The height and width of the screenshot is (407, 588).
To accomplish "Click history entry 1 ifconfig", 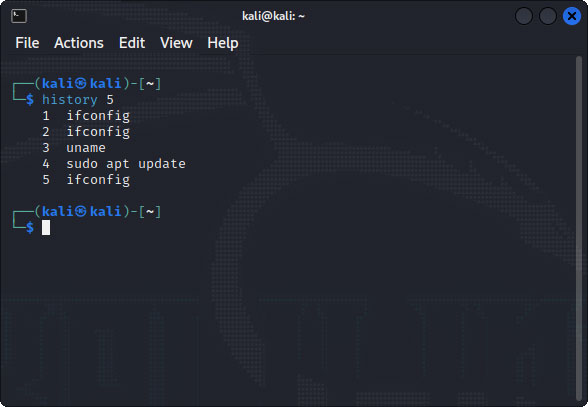I will tap(86, 116).
